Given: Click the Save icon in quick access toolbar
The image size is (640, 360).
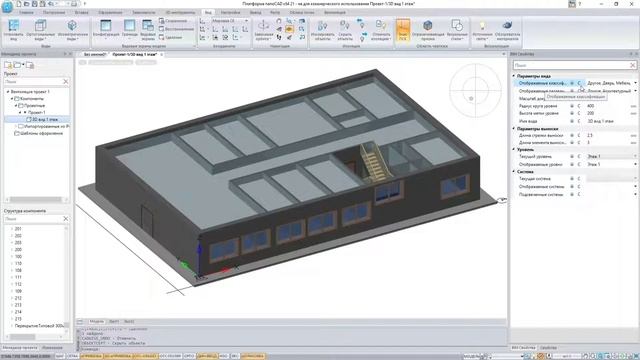Looking at the screenshot, I should point(35,4).
